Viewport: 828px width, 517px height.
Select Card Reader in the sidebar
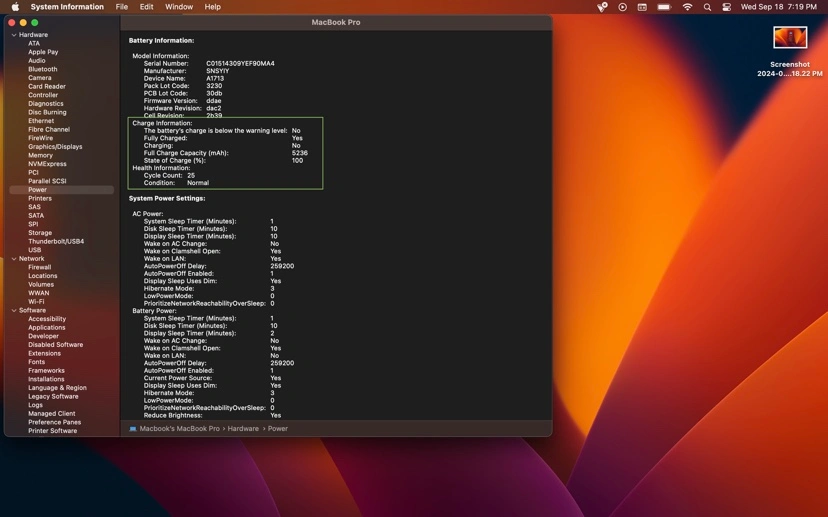(x=47, y=87)
